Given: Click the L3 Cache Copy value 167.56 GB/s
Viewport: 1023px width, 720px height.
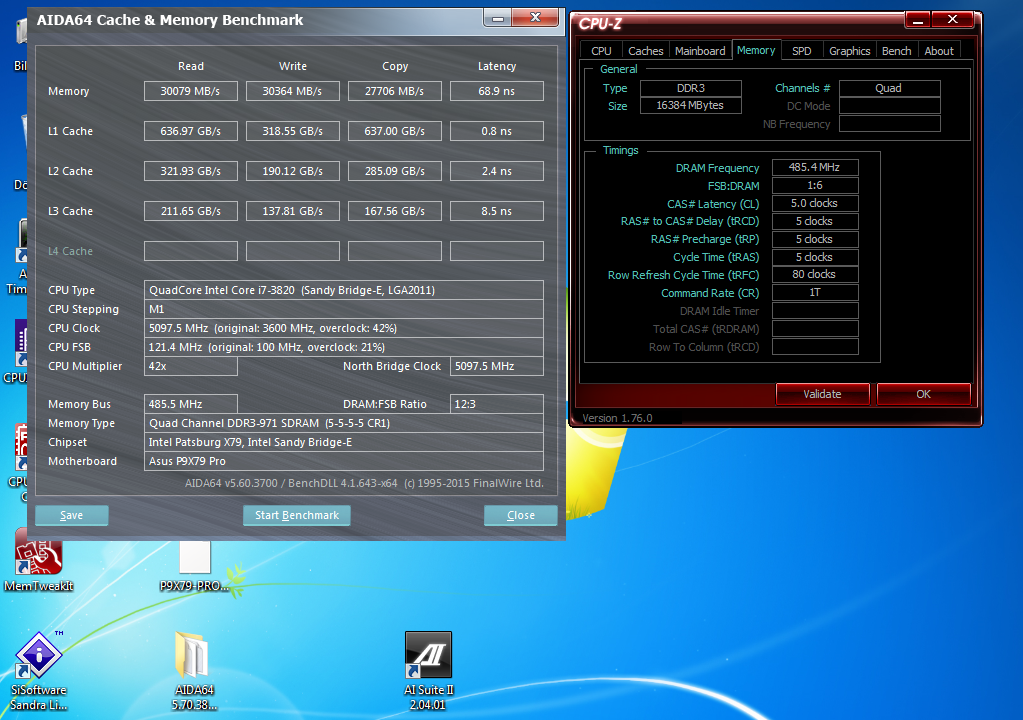Looking at the screenshot, I should coord(395,211).
